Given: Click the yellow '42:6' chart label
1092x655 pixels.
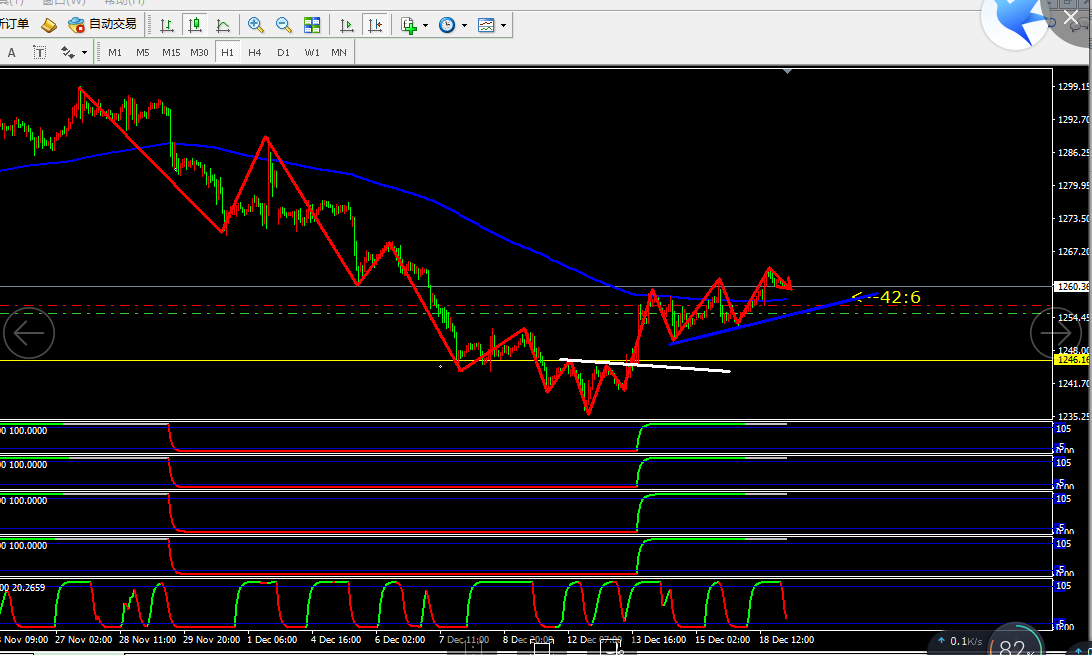Looking at the screenshot, I should pos(900,297).
